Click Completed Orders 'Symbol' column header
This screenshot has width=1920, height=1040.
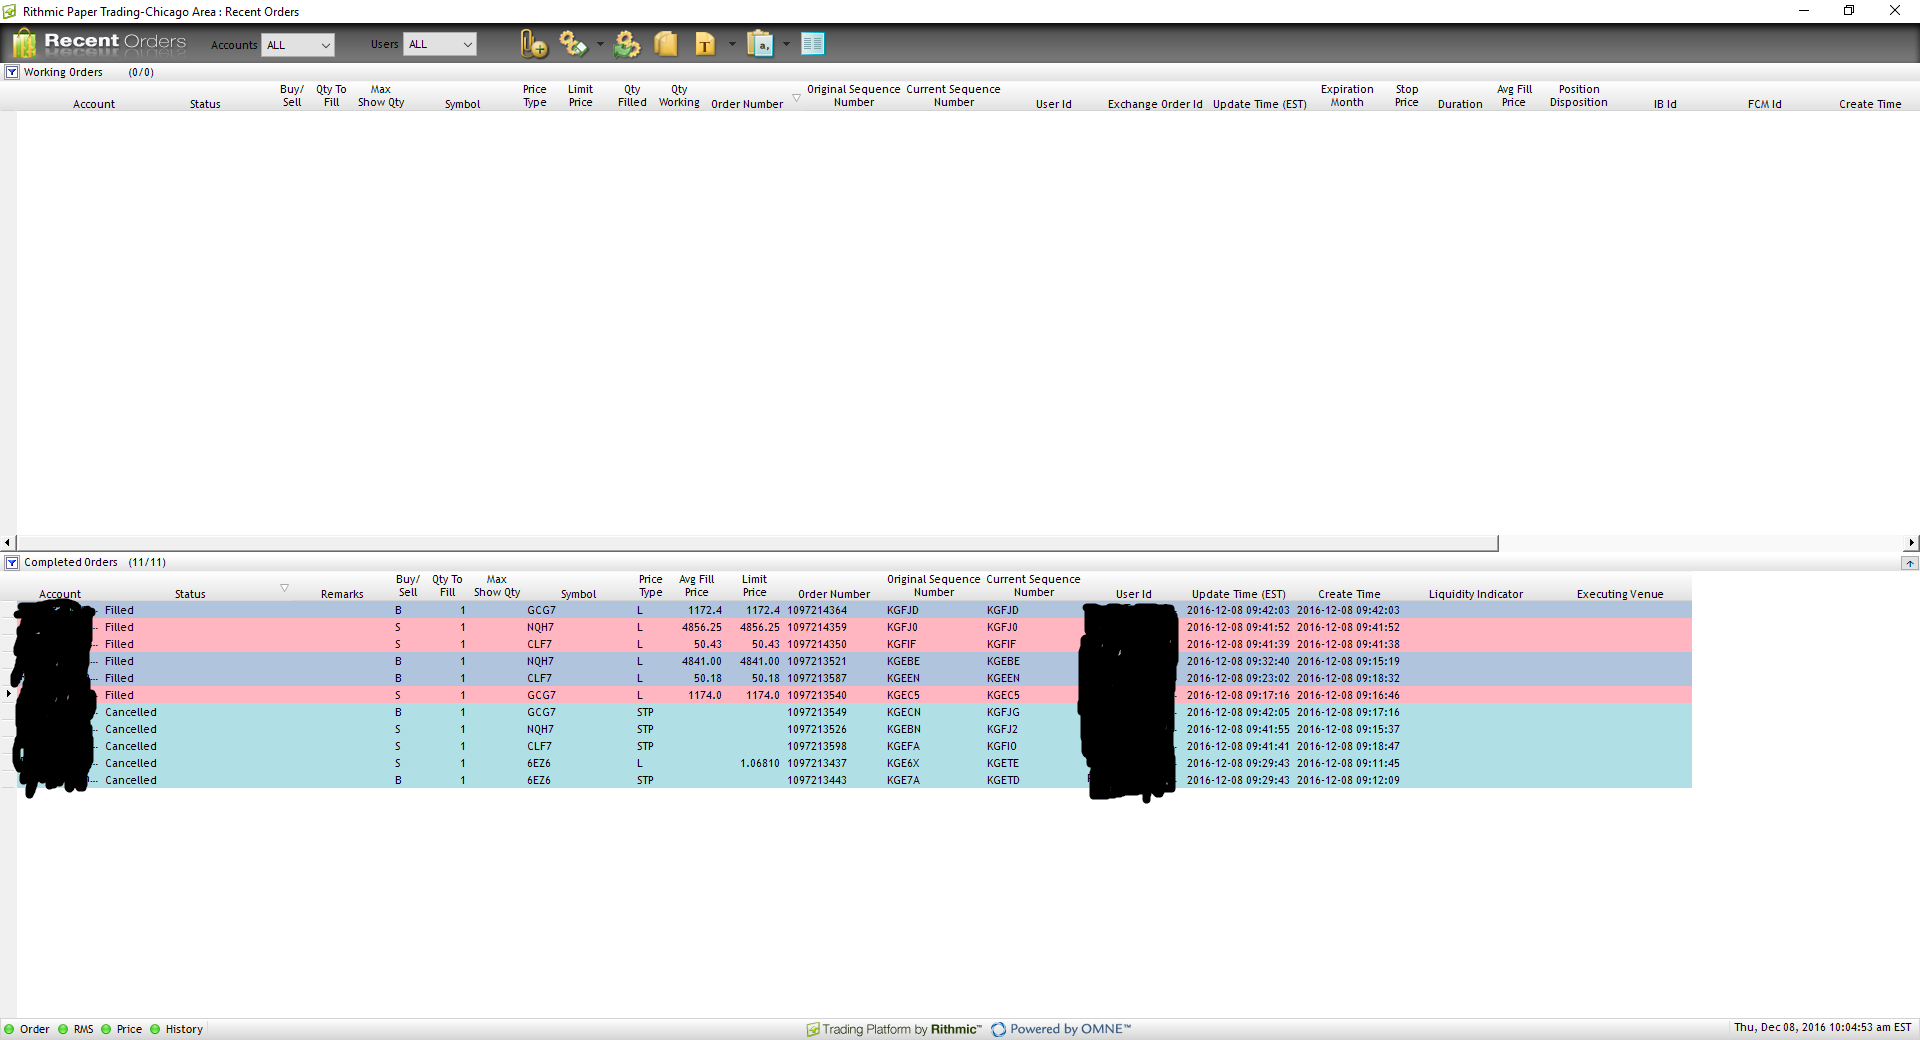point(578,594)
